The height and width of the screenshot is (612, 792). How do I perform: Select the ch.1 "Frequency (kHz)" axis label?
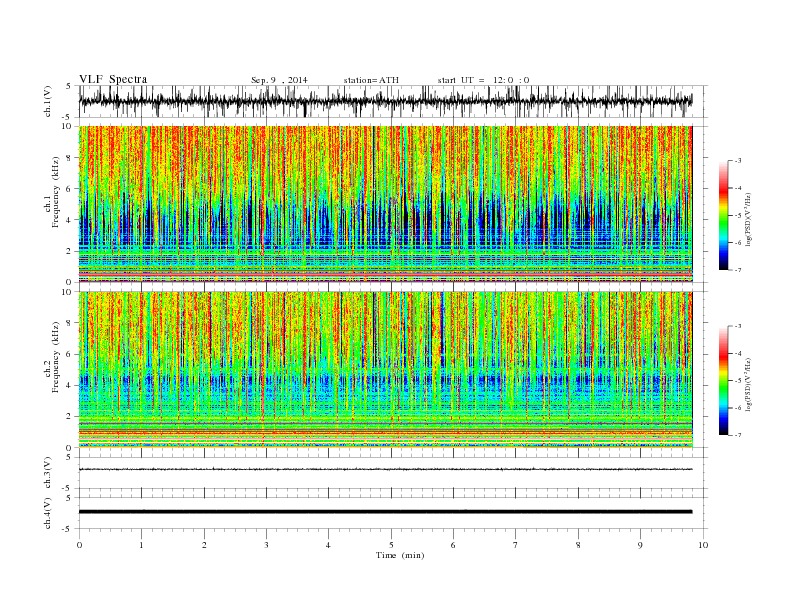click(x=56, y=193)
